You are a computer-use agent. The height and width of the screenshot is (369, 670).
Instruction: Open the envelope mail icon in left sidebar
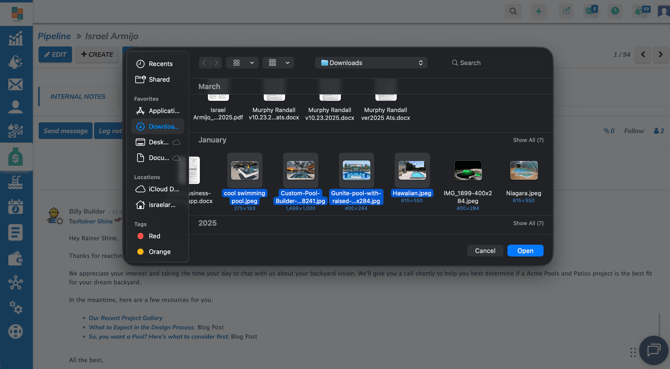[15, 84]
